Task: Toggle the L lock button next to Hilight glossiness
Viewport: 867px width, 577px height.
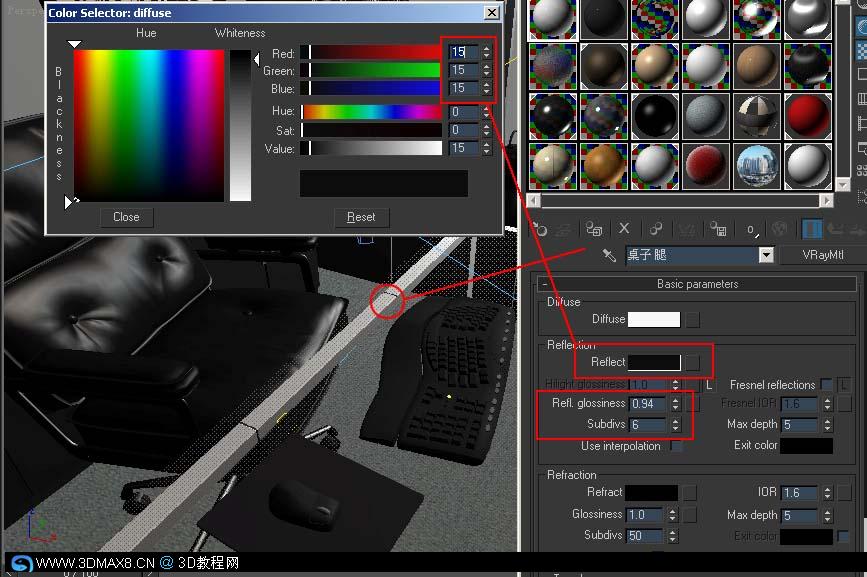Action: pyautogui.click(x=708, y=385)
